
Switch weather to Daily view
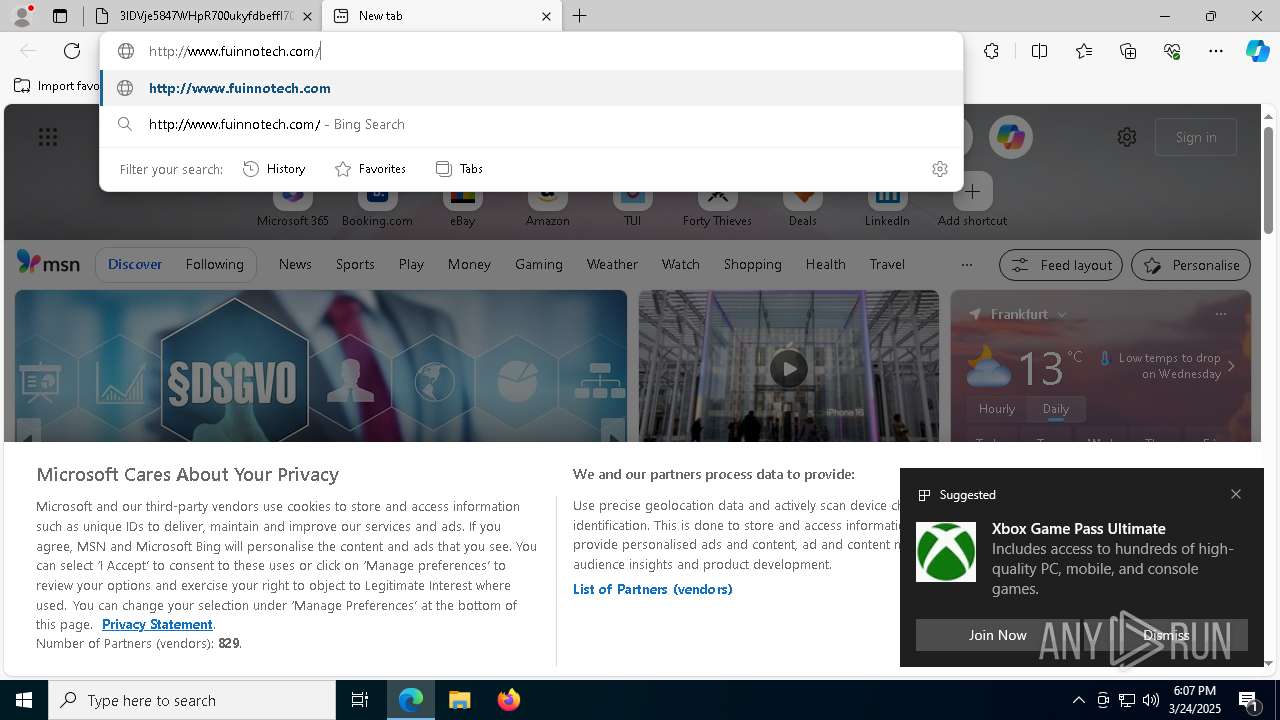(1056, 408)
